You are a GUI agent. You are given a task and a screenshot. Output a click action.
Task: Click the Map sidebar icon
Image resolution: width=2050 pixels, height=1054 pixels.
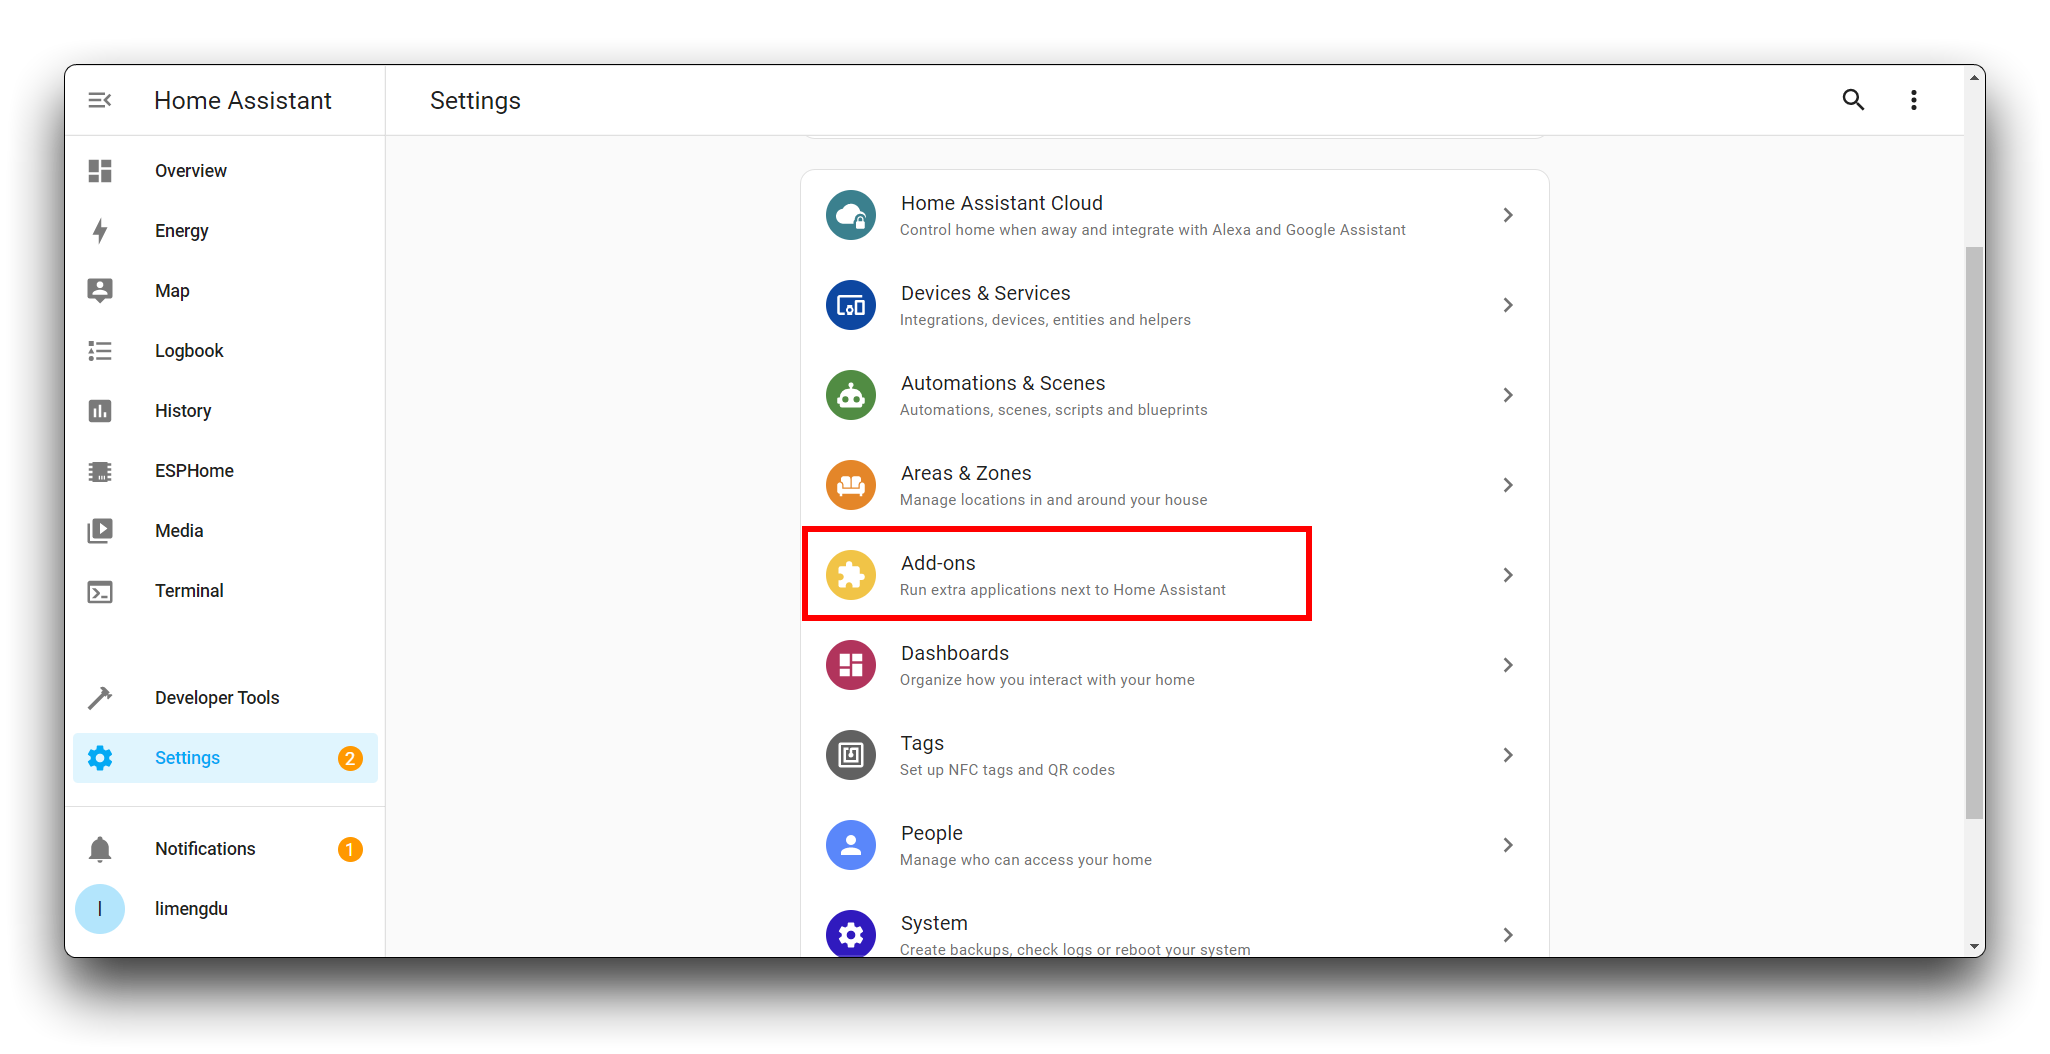click(100, 291)
